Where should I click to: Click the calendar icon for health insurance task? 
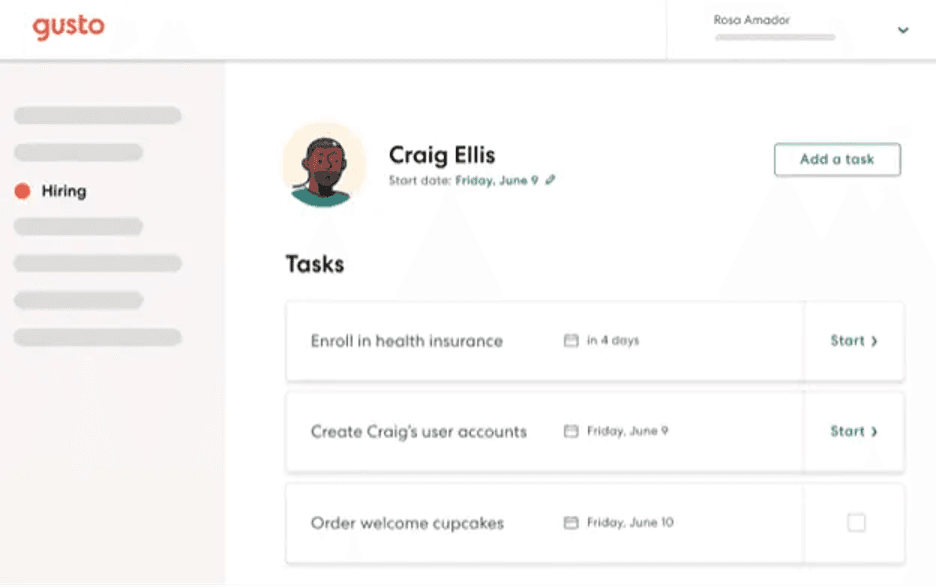[571, 341]
